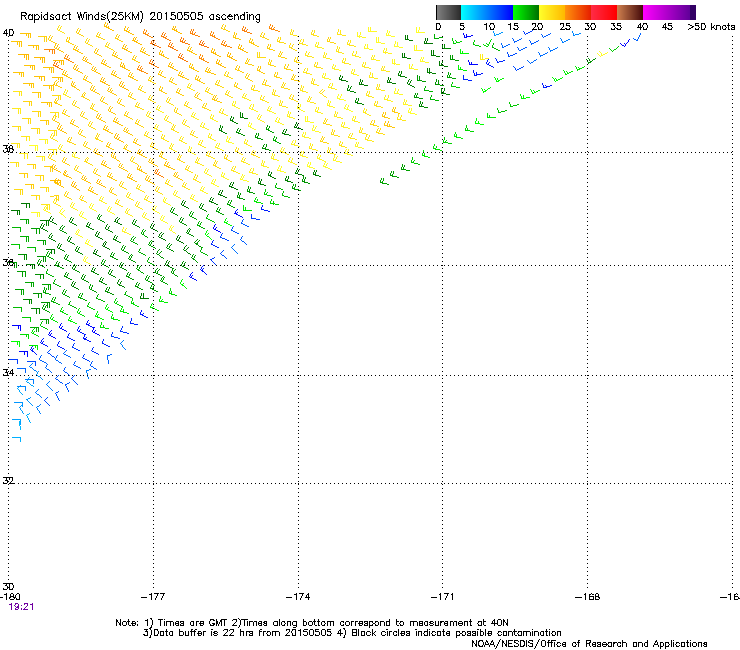This screenshot has width=740, height=650.
Task: Click the longitude label '-171'
Action: pos(442,597)
